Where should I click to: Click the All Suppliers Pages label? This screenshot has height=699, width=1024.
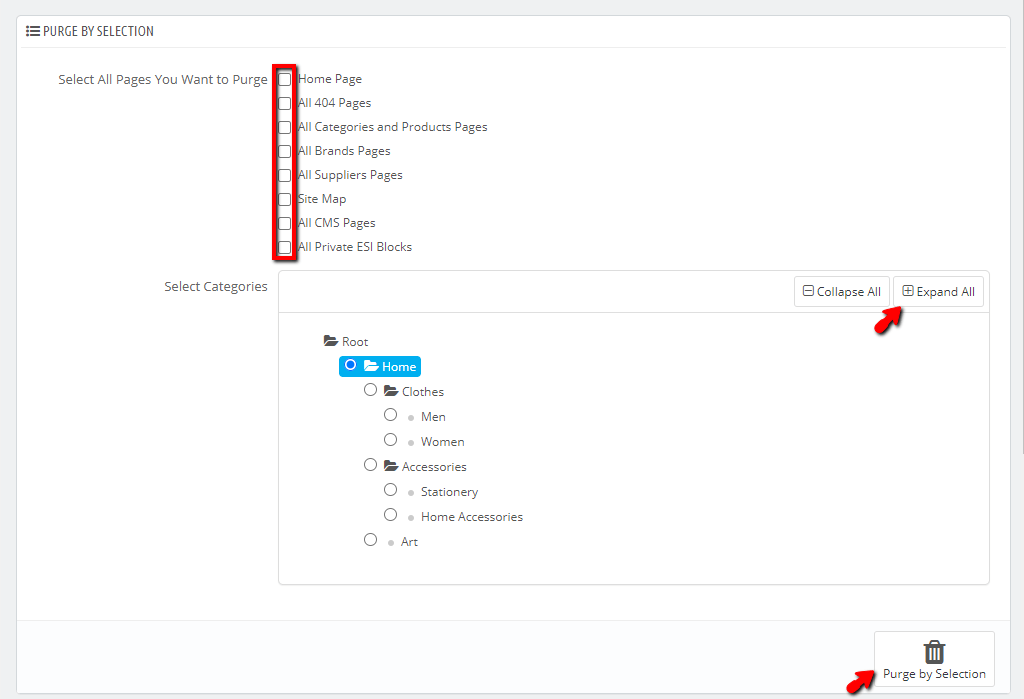coord(350,175)
